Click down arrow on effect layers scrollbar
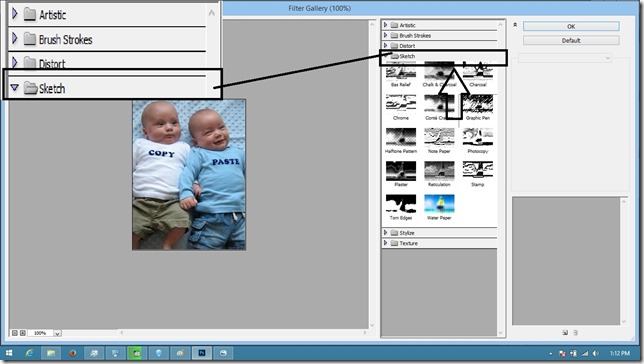This screenshot has width=644, height=364. [x=624, y=321]
